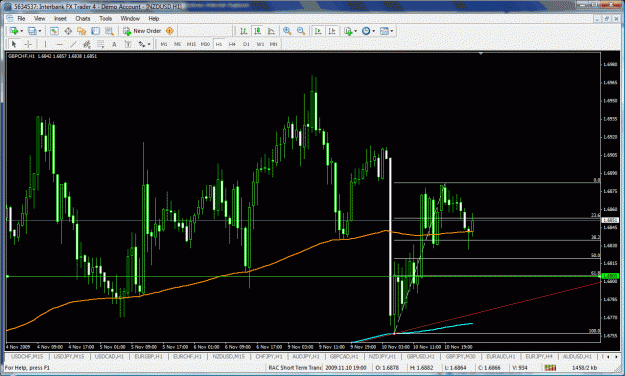The height and width of the screenshot is (376, 625).
Task: Toggle the Terminal window icon
Action: pos(95,31)
